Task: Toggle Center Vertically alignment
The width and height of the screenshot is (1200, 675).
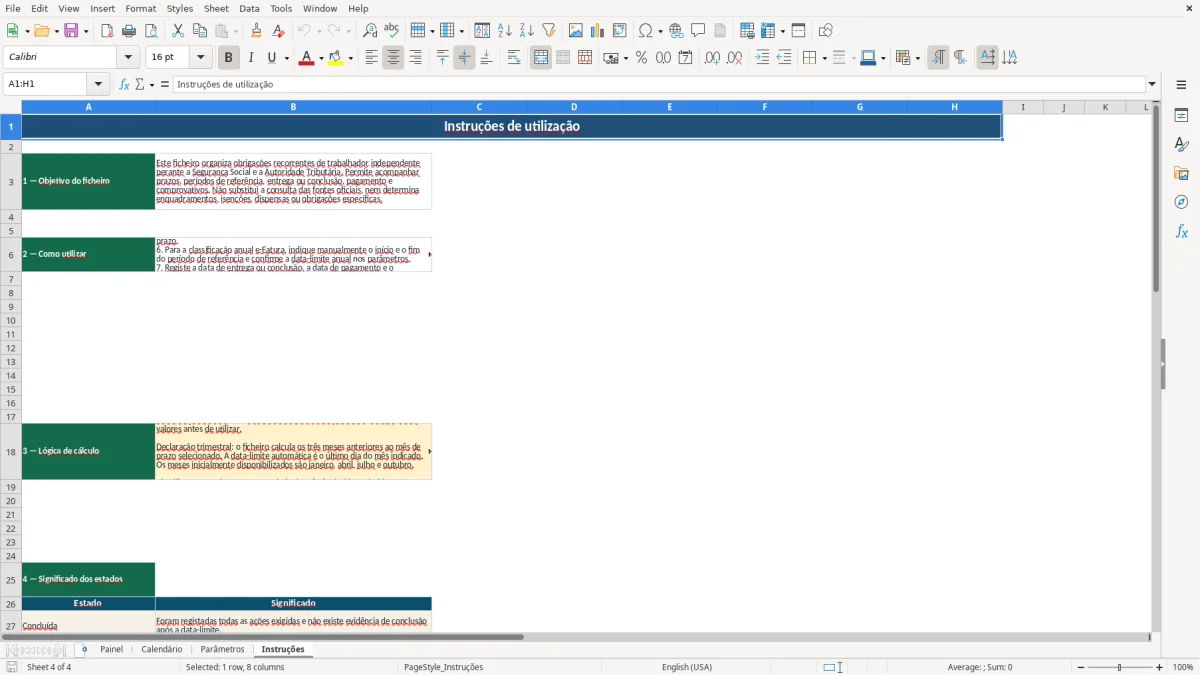Action: (464, 58)
